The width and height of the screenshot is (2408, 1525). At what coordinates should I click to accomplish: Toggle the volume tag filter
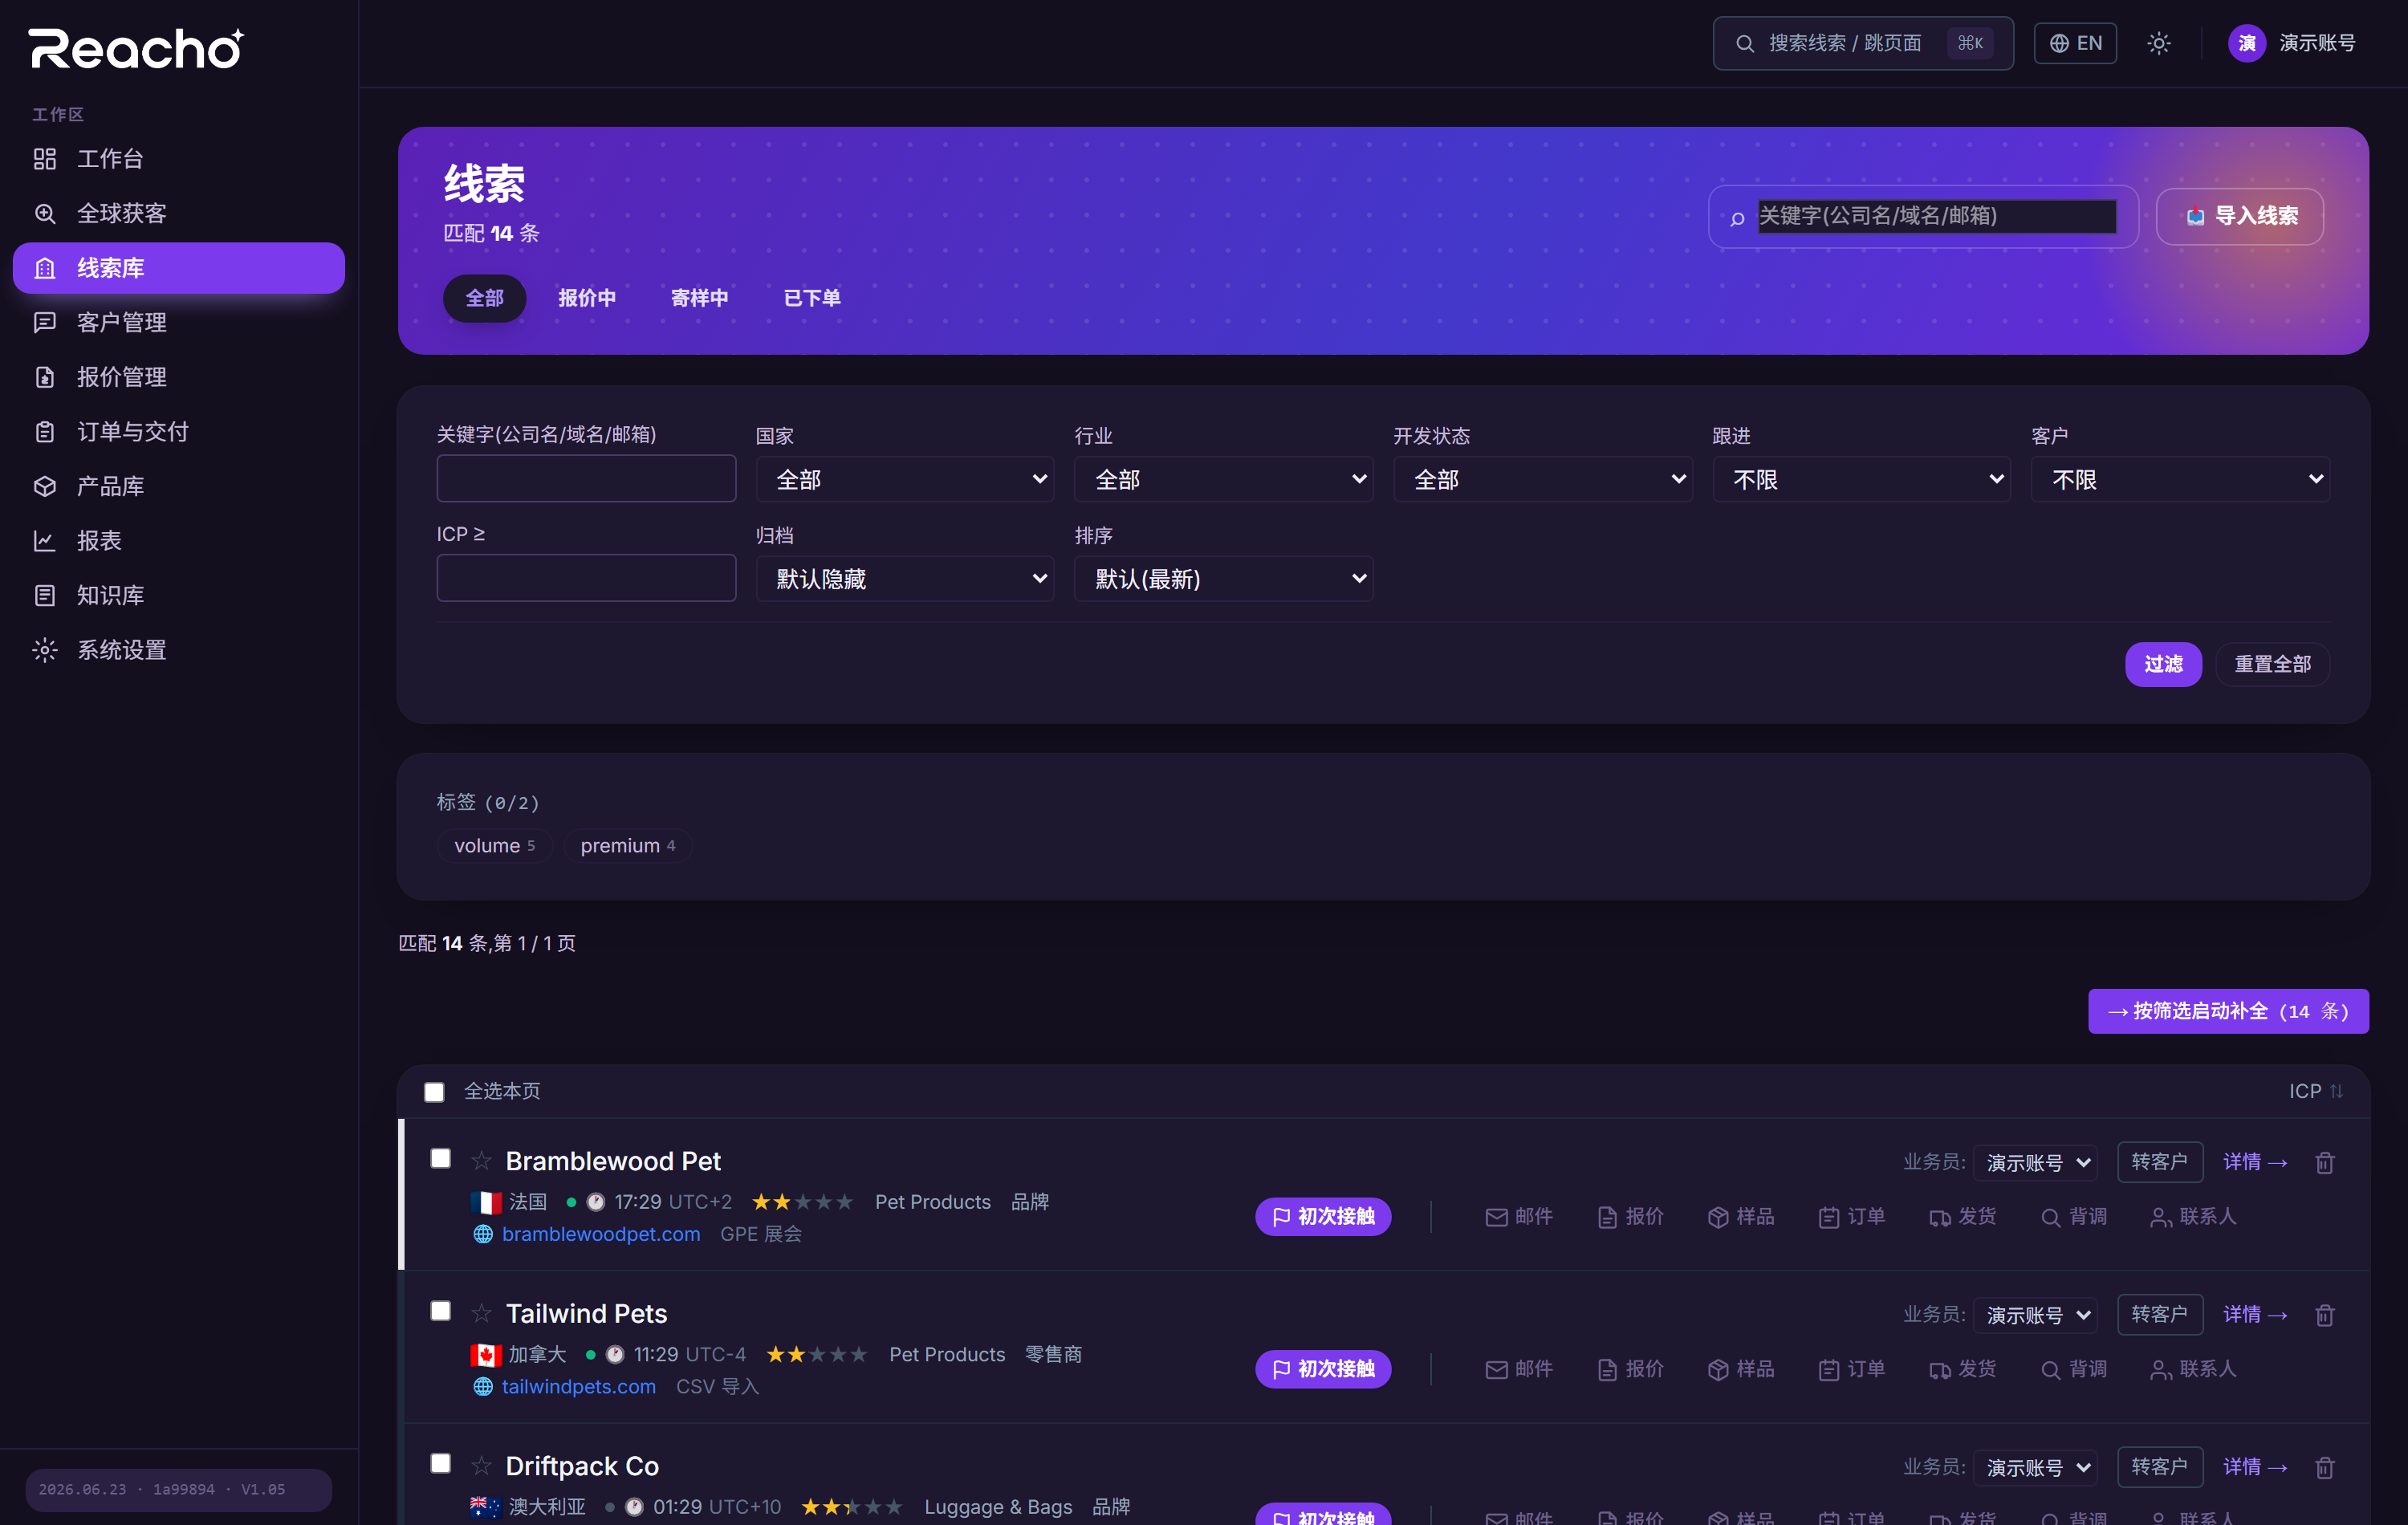pos(495,846)
